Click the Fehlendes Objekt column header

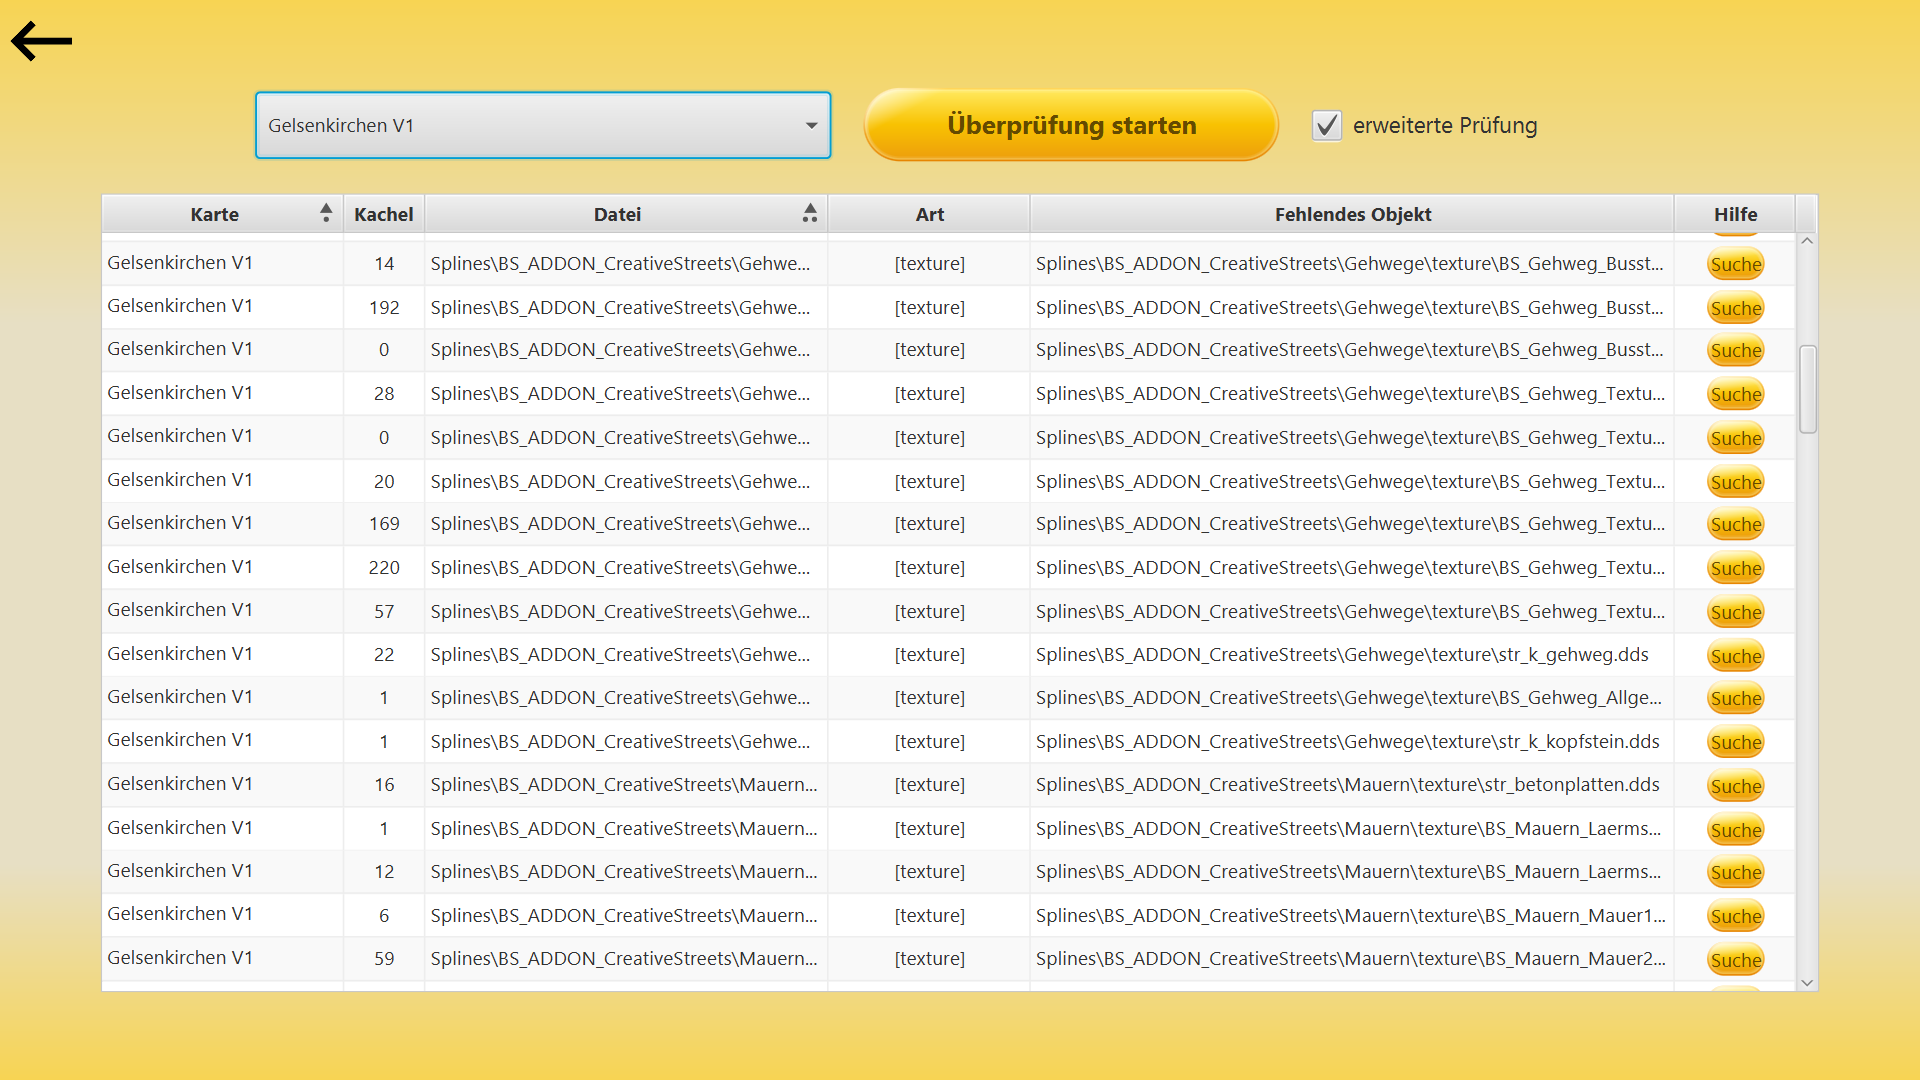[x=1352, y=214]
